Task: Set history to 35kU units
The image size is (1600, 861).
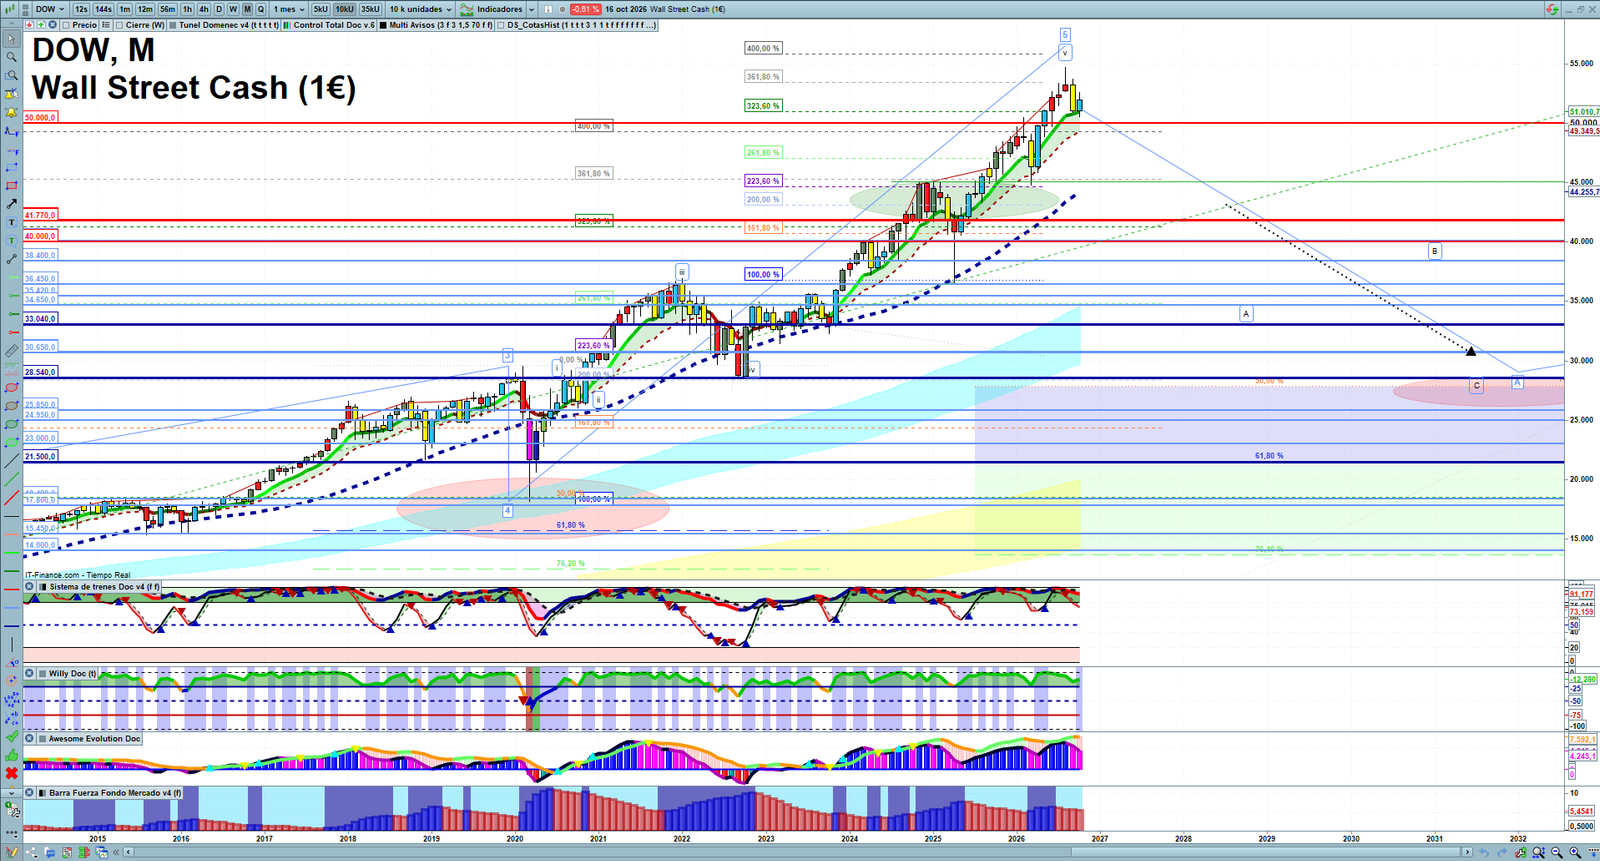Action: point(370,9)
